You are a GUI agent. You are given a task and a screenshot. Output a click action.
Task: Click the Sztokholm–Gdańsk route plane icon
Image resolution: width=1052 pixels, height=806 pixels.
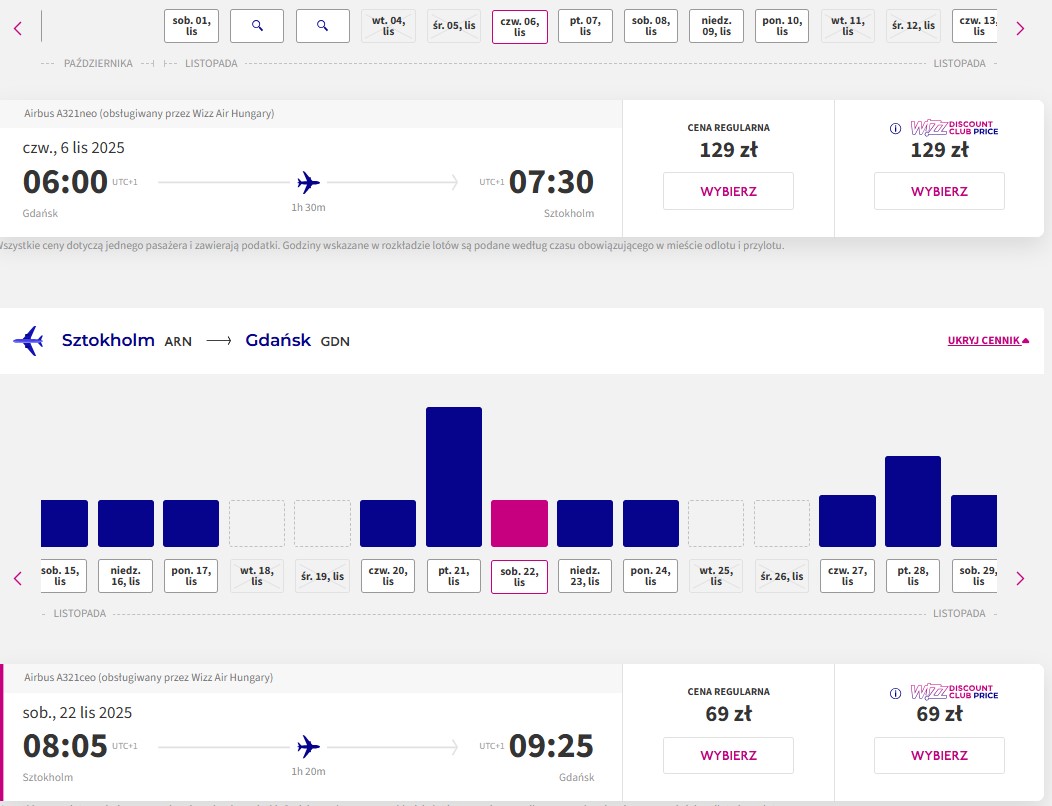coord(29,340)
